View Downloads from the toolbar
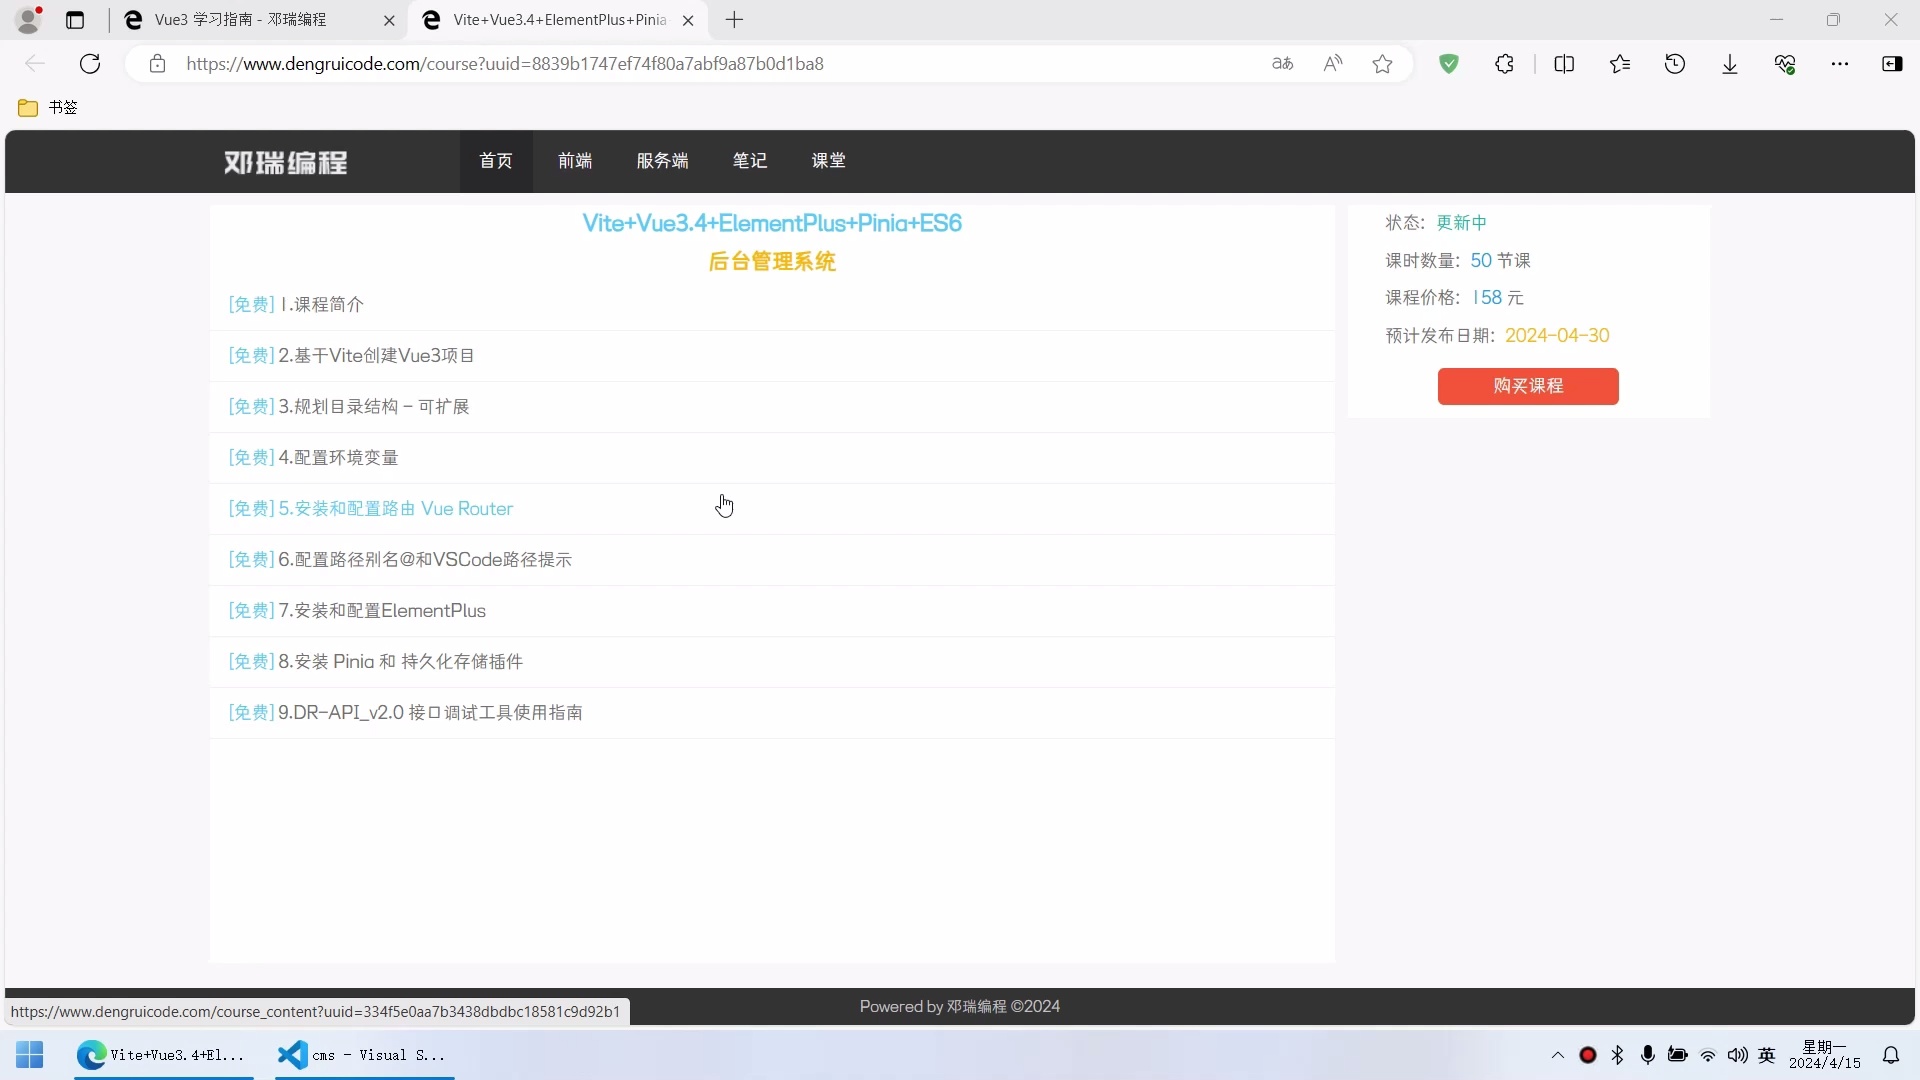1920x1080 pixels. click(1730, 63)
